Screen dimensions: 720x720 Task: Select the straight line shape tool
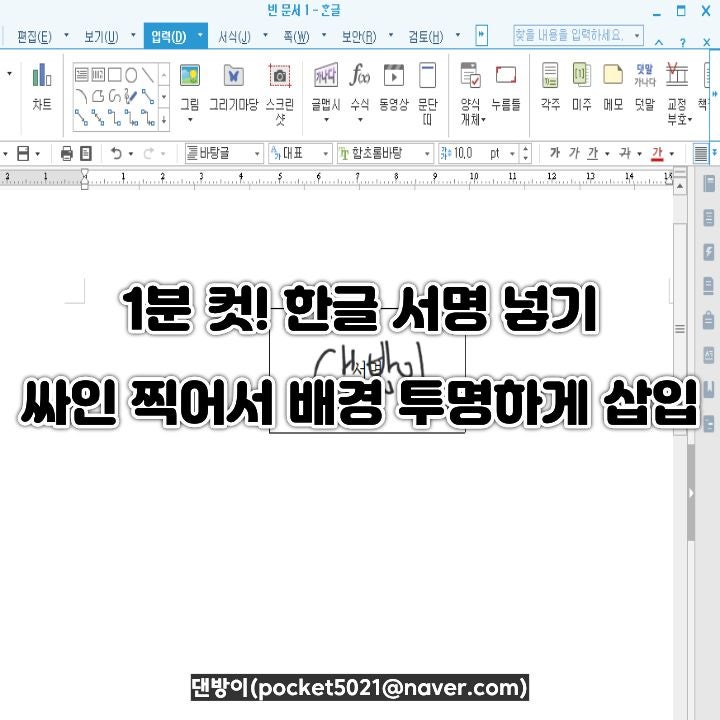(147, 75)
